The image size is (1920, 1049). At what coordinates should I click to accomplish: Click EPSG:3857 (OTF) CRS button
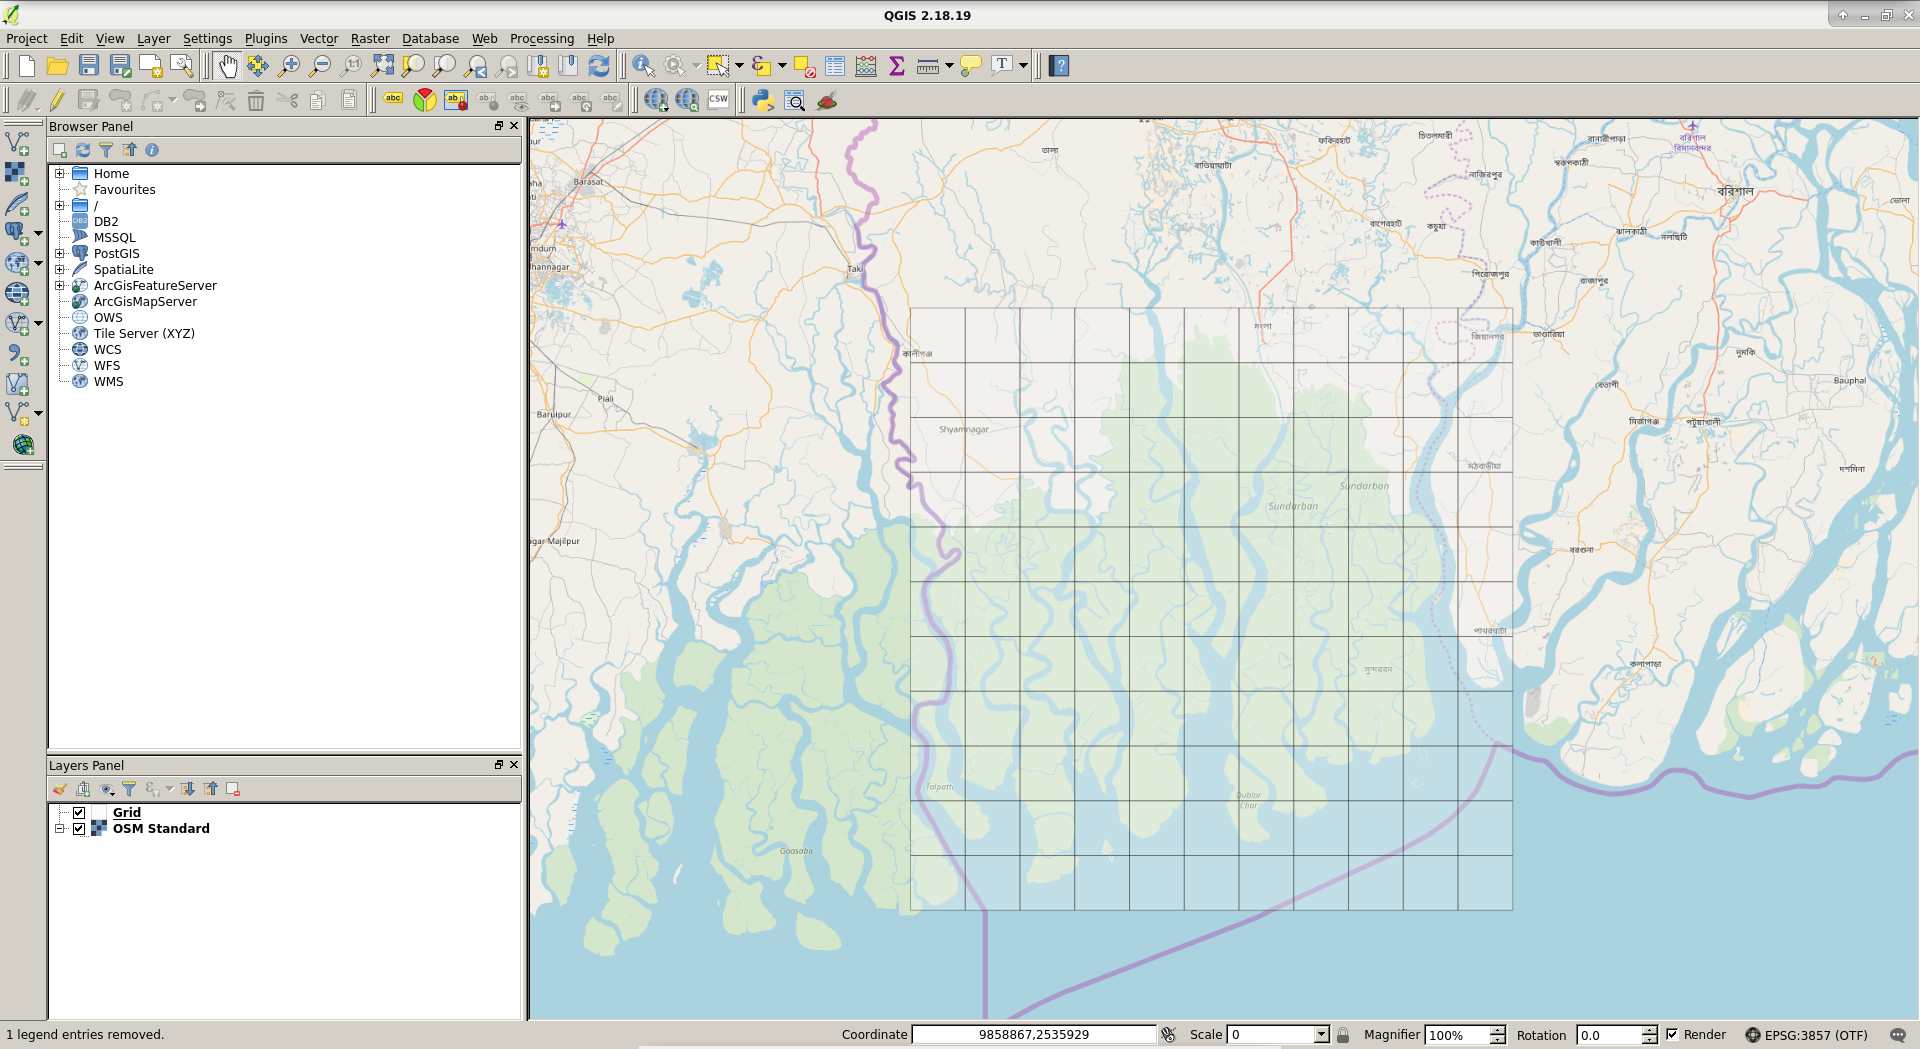coord(1806,1035)
